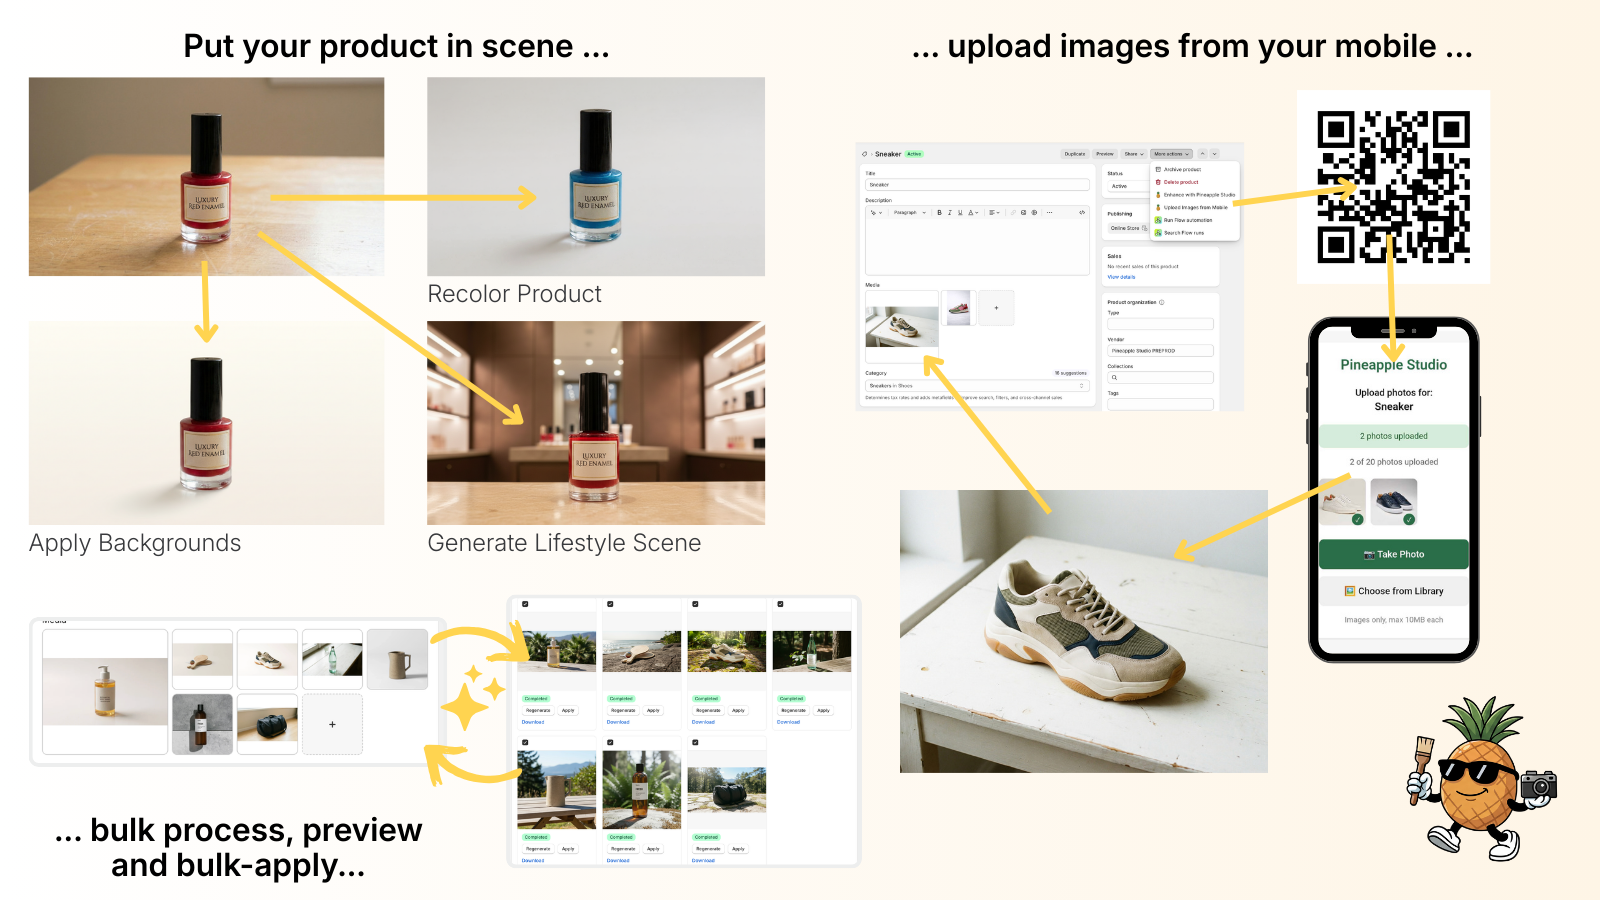Toggle the checkbox above the forest sneaker image
Screen dimensions: 1600x900
[x=695, y=604]
